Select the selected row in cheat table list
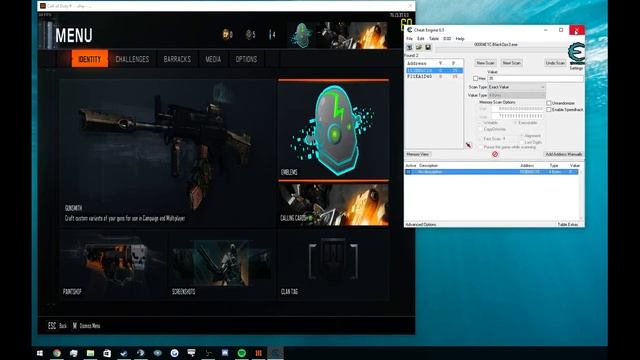 tap(491, 172)
